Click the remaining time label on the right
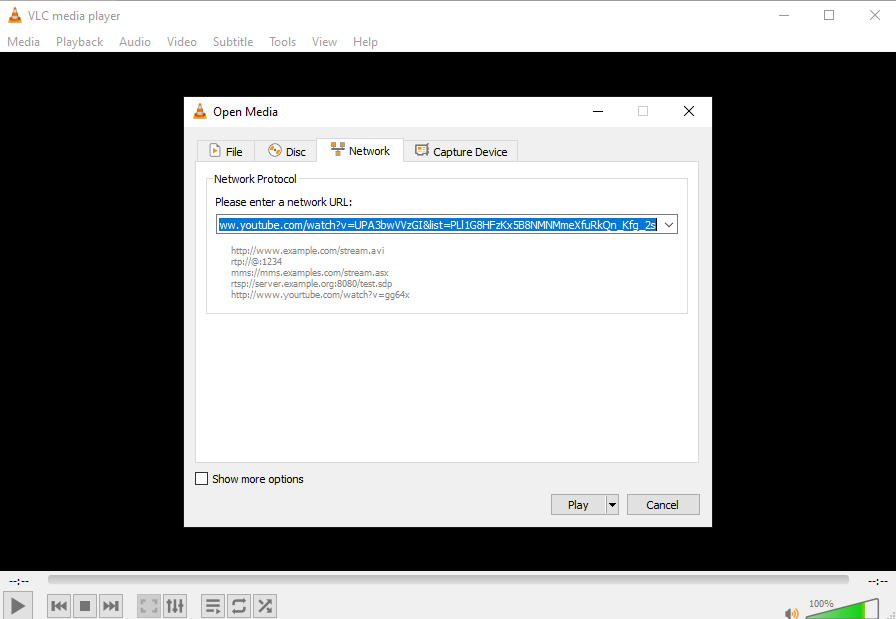This screenshot has height=619, width=896. pyautogui.click(x=877, y=581)
